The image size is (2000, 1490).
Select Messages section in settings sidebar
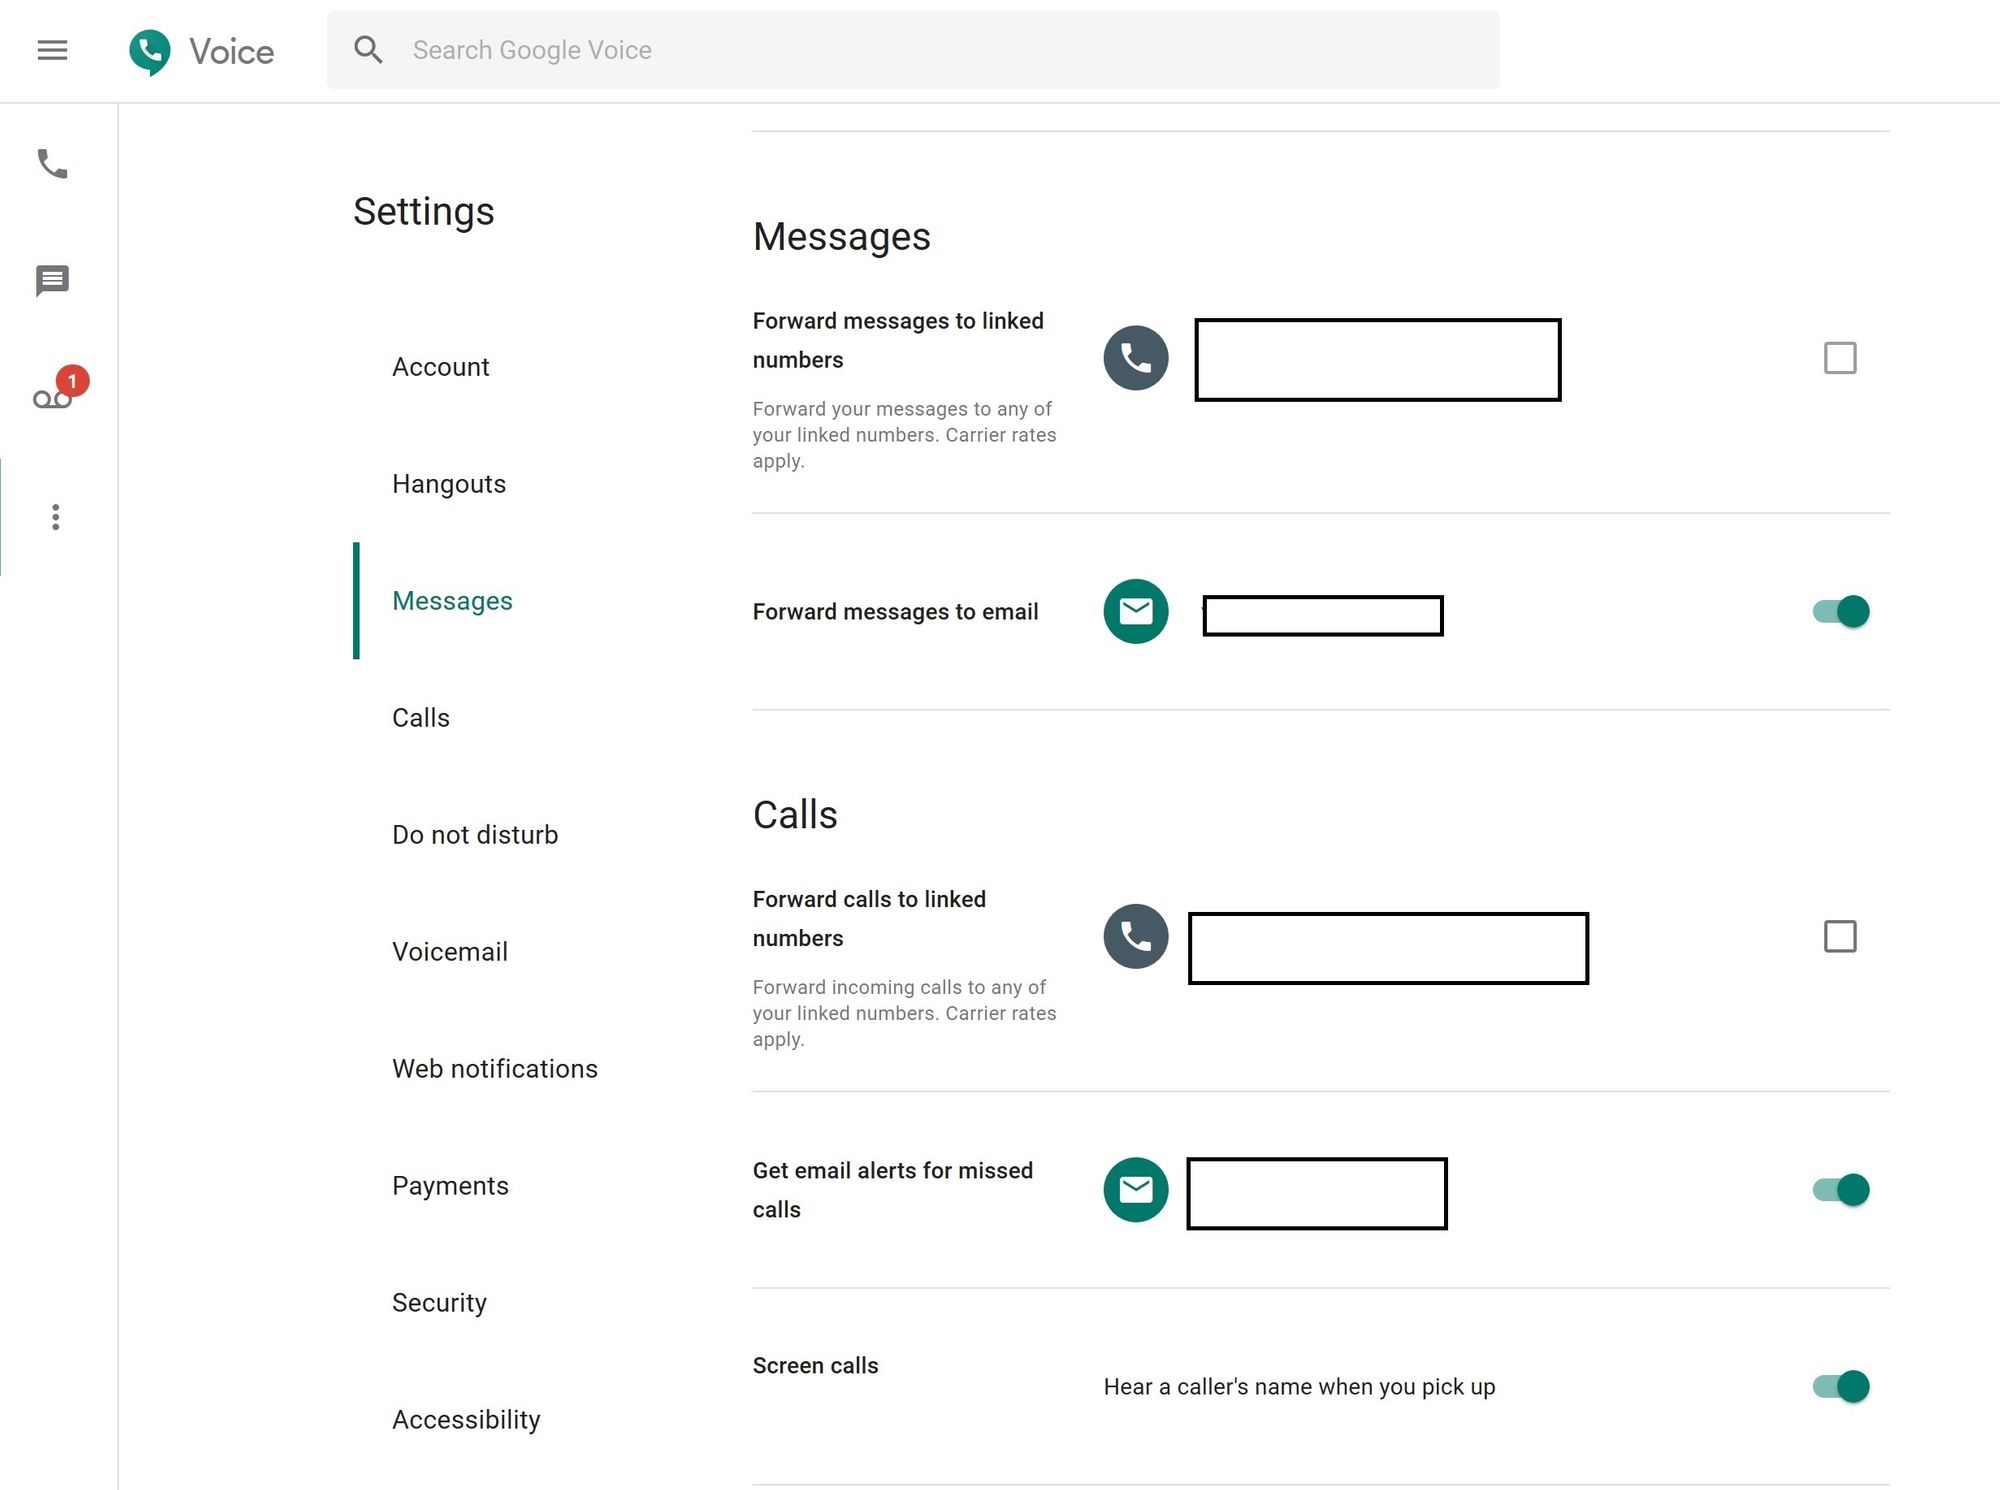[451, 599]
